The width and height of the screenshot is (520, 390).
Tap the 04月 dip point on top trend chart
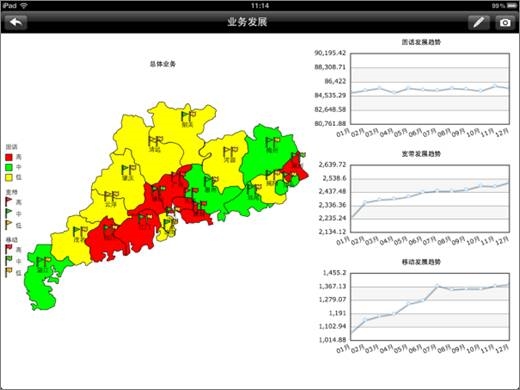pos(394,92)
